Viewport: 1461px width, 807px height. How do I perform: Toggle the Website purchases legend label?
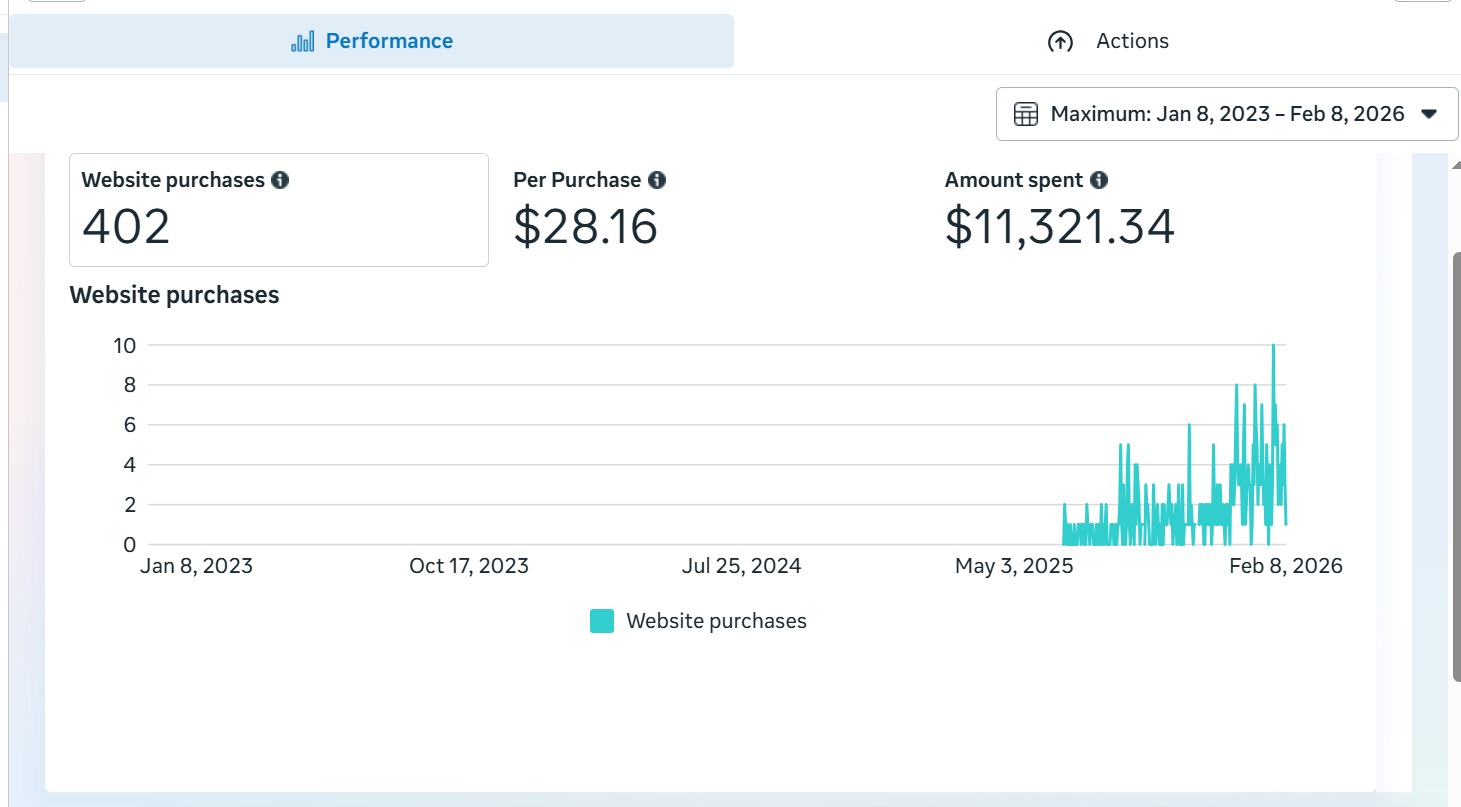(x=716, y=621)
